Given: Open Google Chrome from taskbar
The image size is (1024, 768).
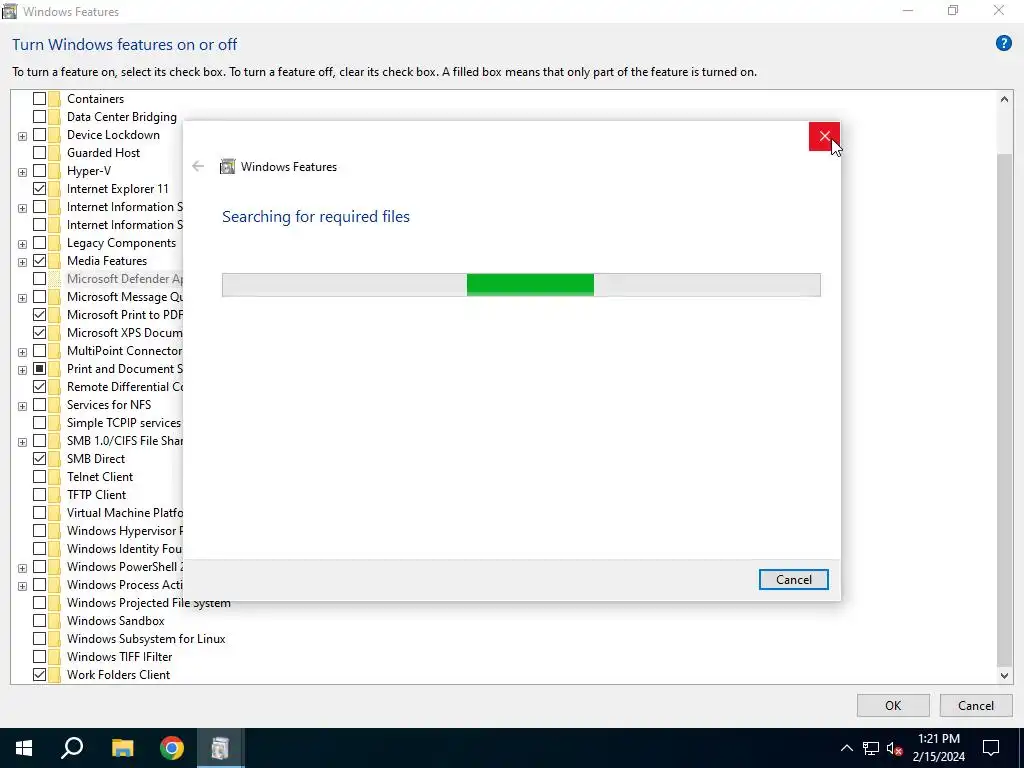Looking at the screenshot, I should [x=172, y=748].
